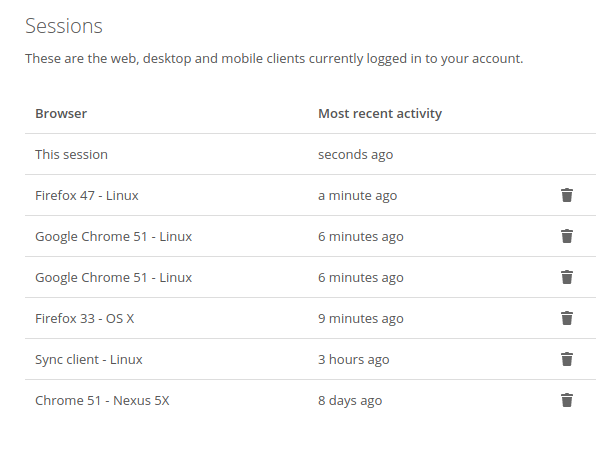The width and height of the screenshot is (614, 450).
Task: Delete the first Google Chrome 51 - Linux session
Action: click(x=567, y=236)
